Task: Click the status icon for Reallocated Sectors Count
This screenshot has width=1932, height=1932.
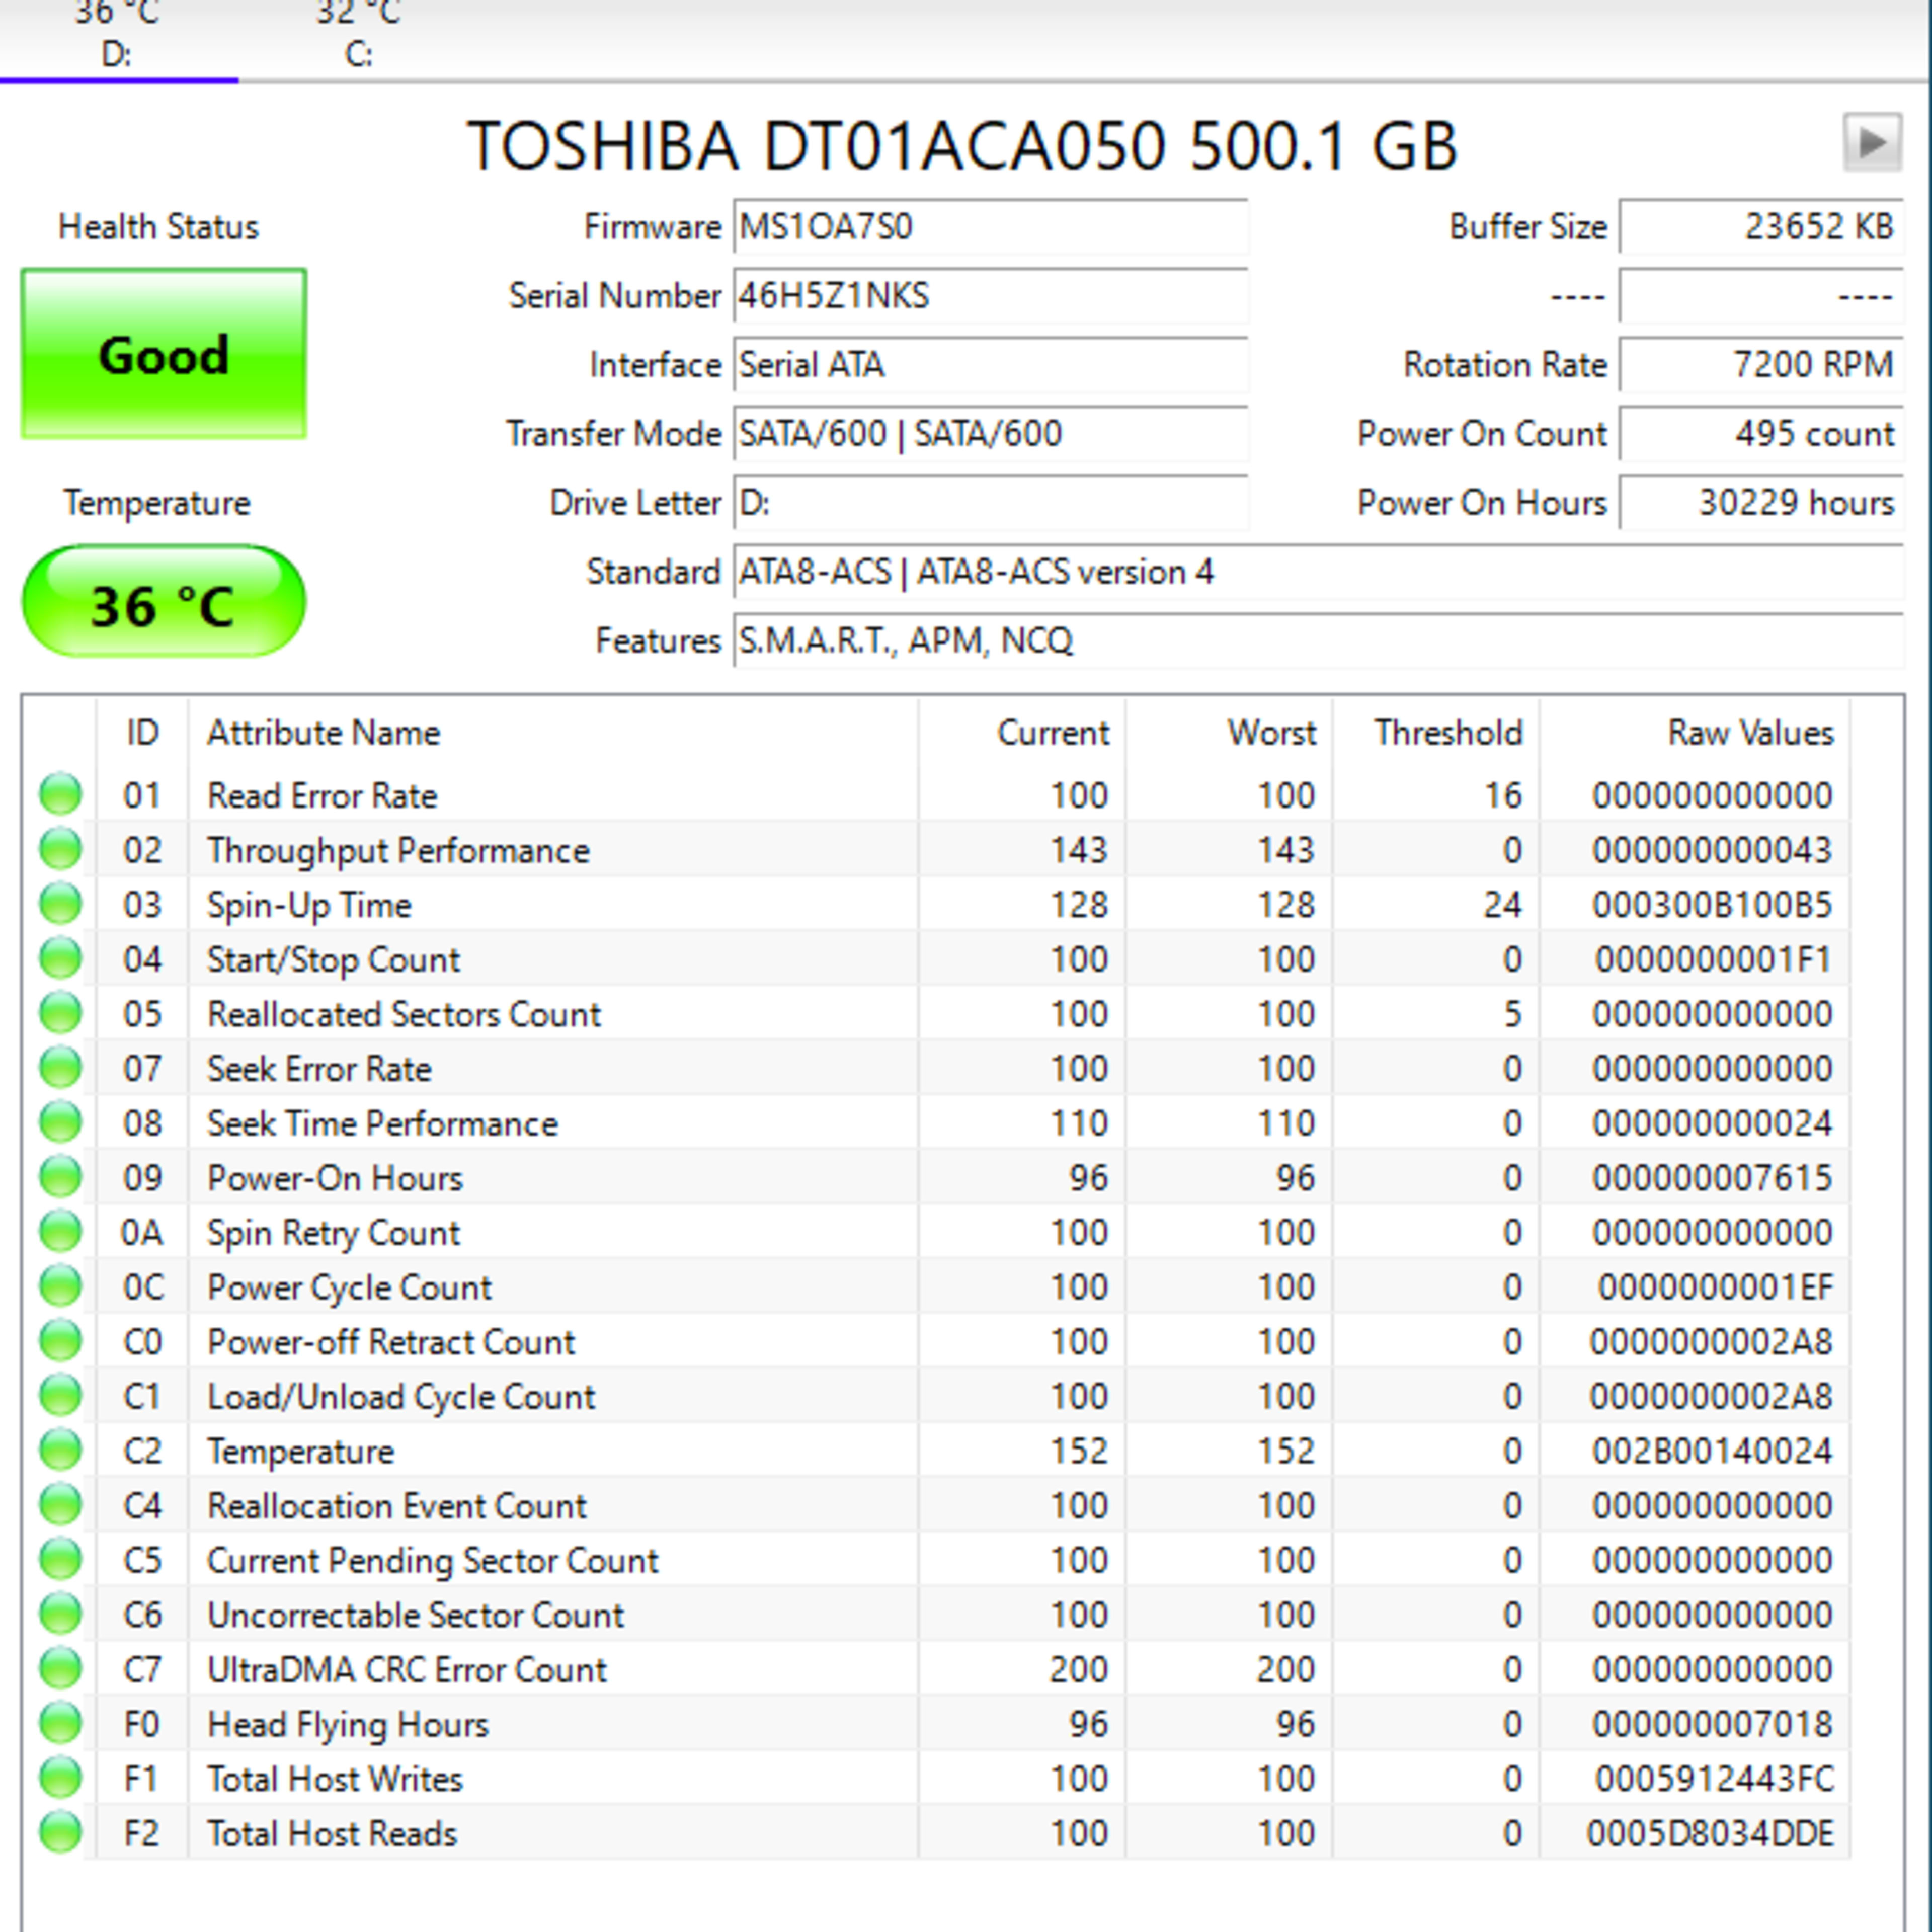Action: 60,1013
